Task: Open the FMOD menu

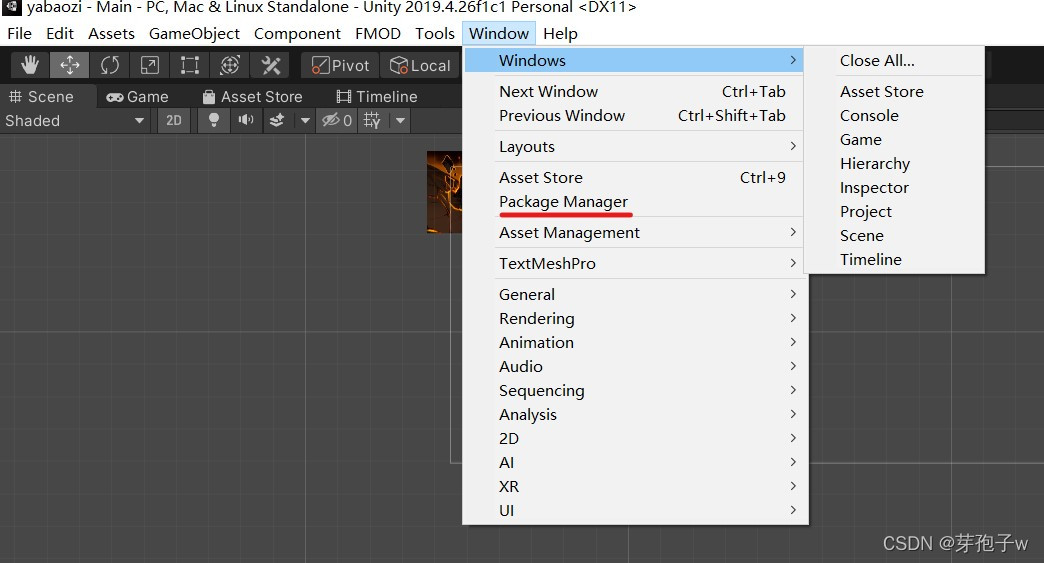Action: (x=378, y=33)
